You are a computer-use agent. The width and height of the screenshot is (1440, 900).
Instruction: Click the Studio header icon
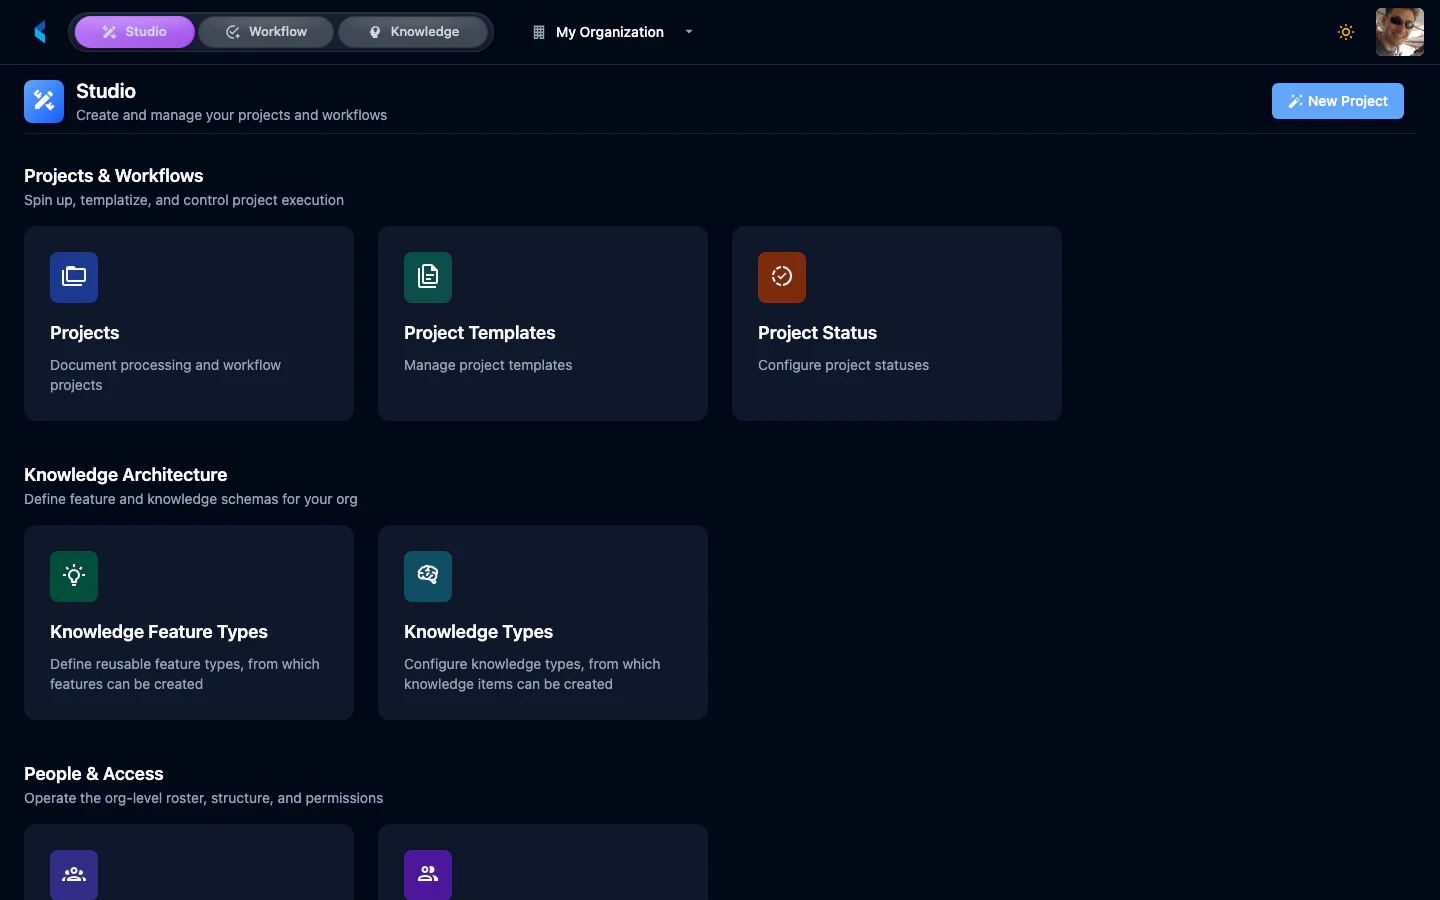(x=43, y=101)
